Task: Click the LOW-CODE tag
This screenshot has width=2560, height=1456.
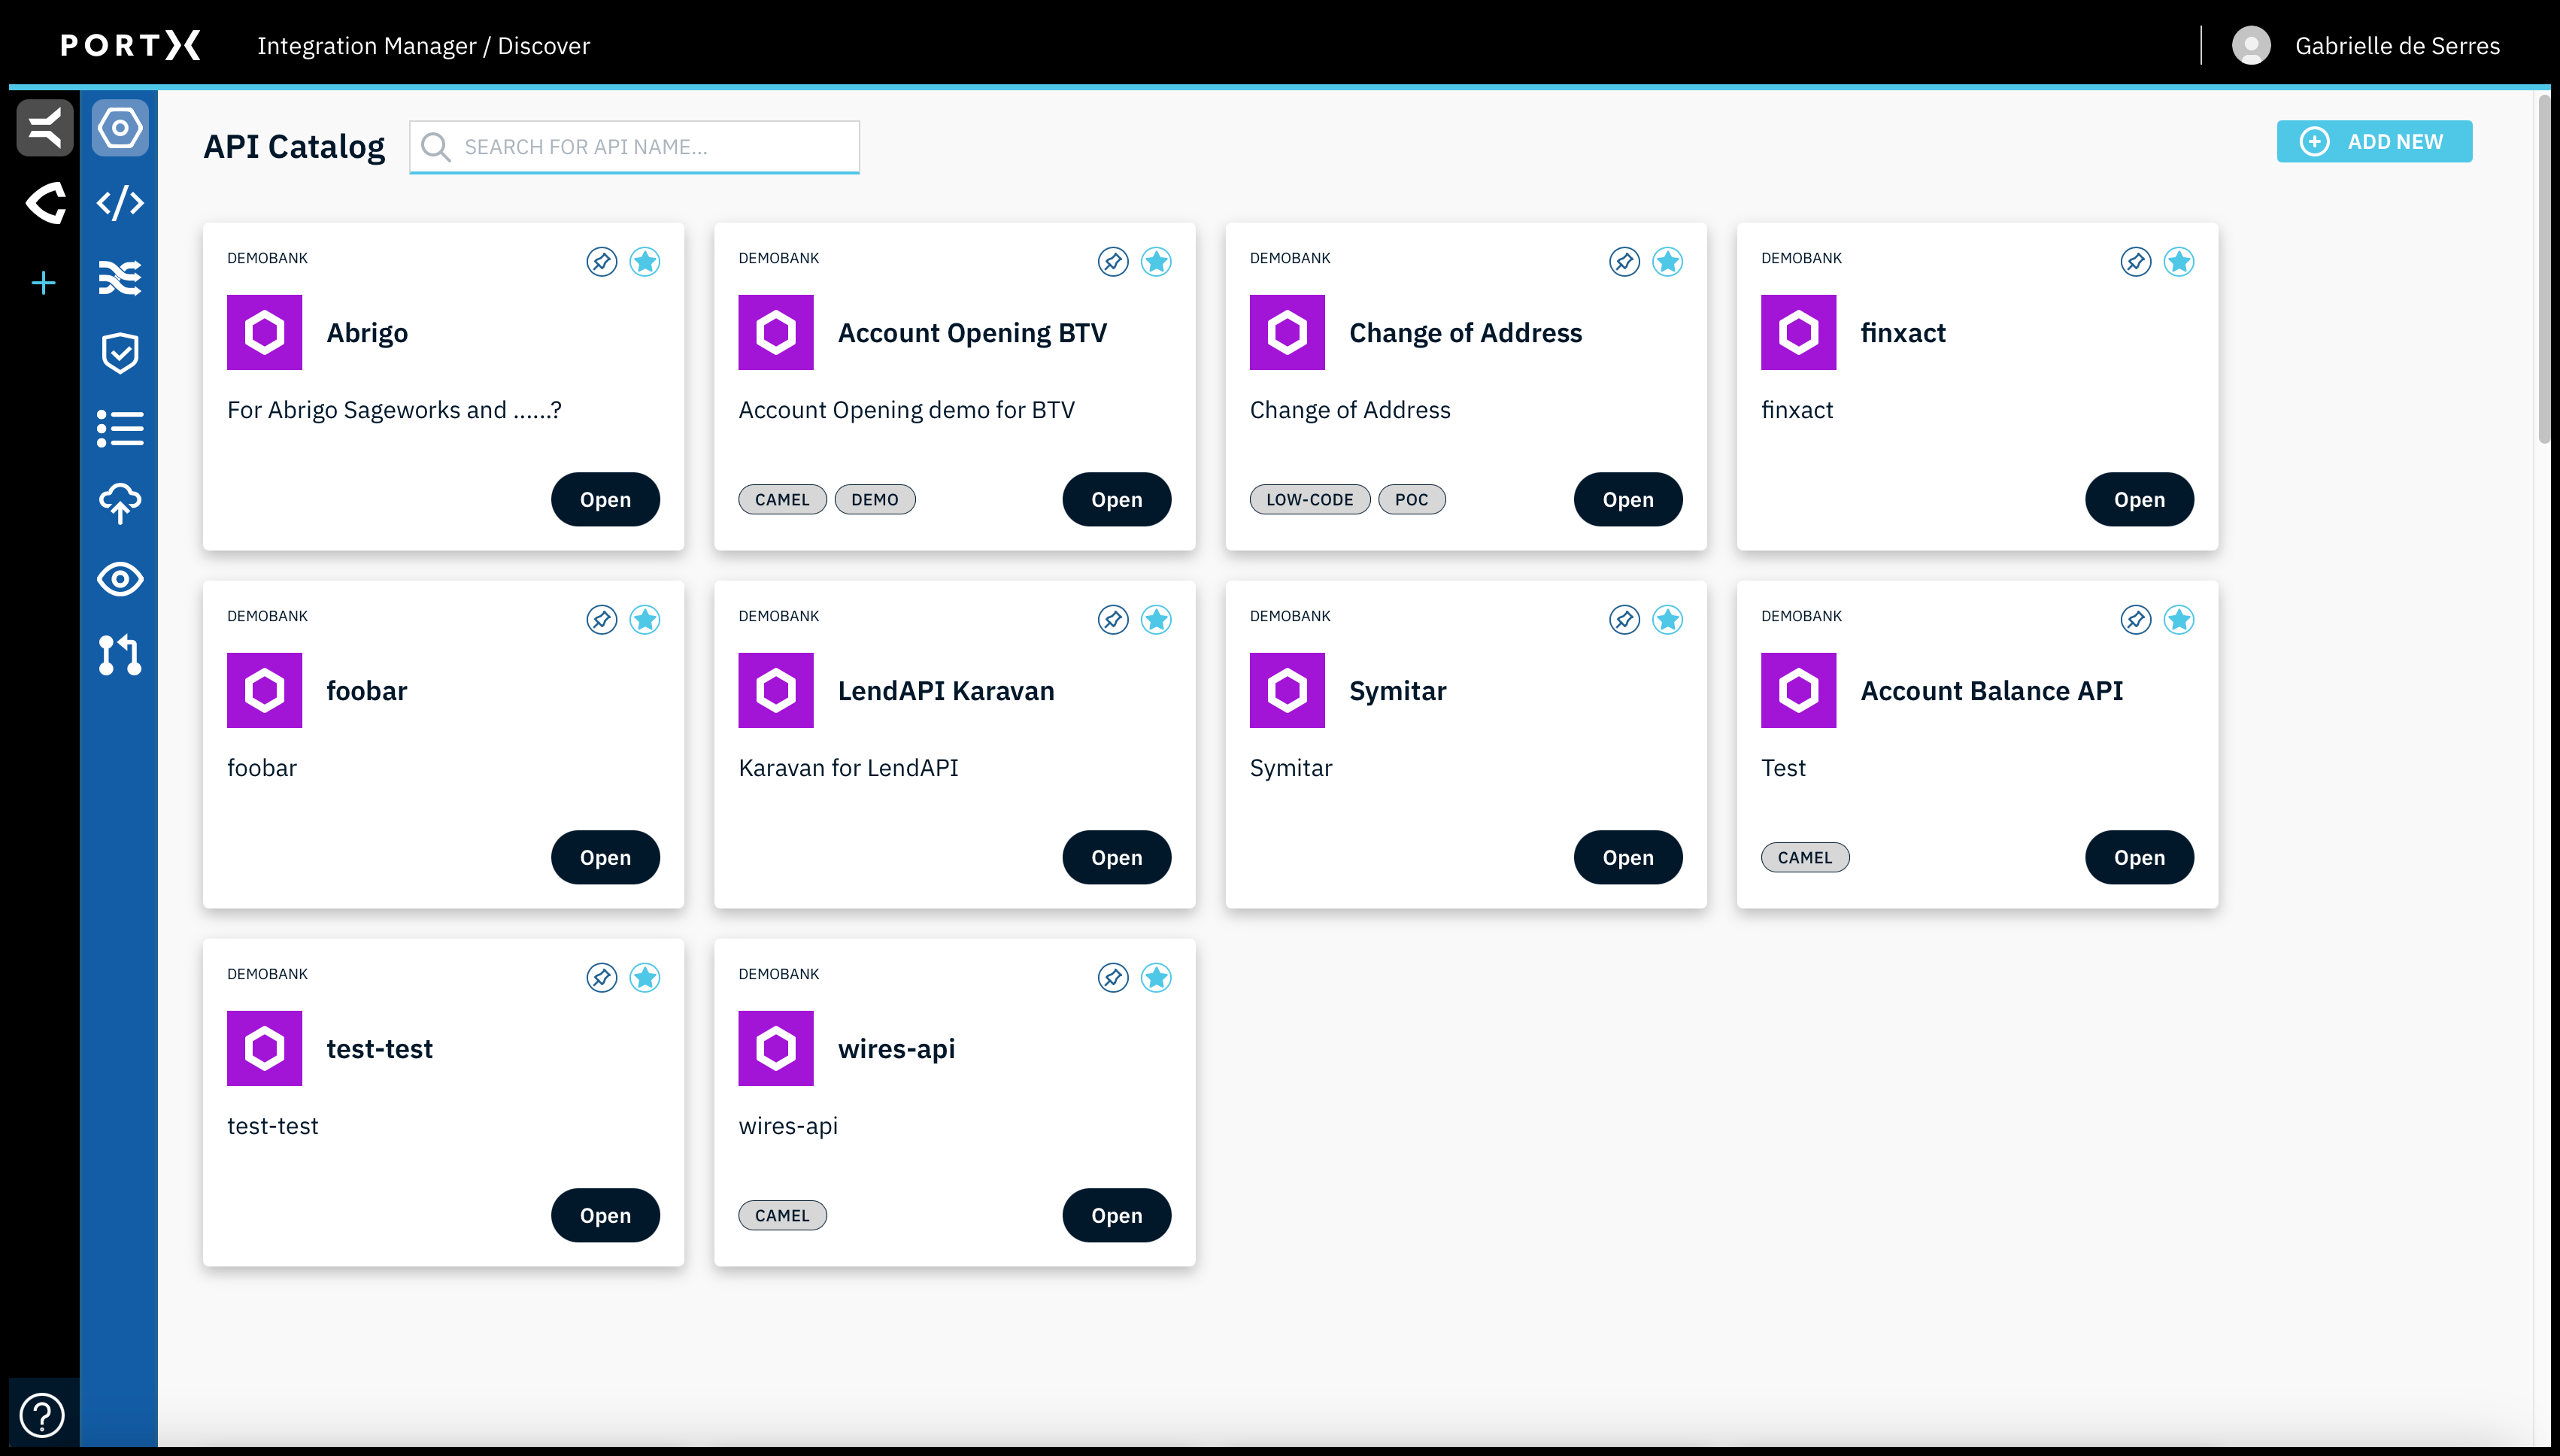Action: 1310,500
